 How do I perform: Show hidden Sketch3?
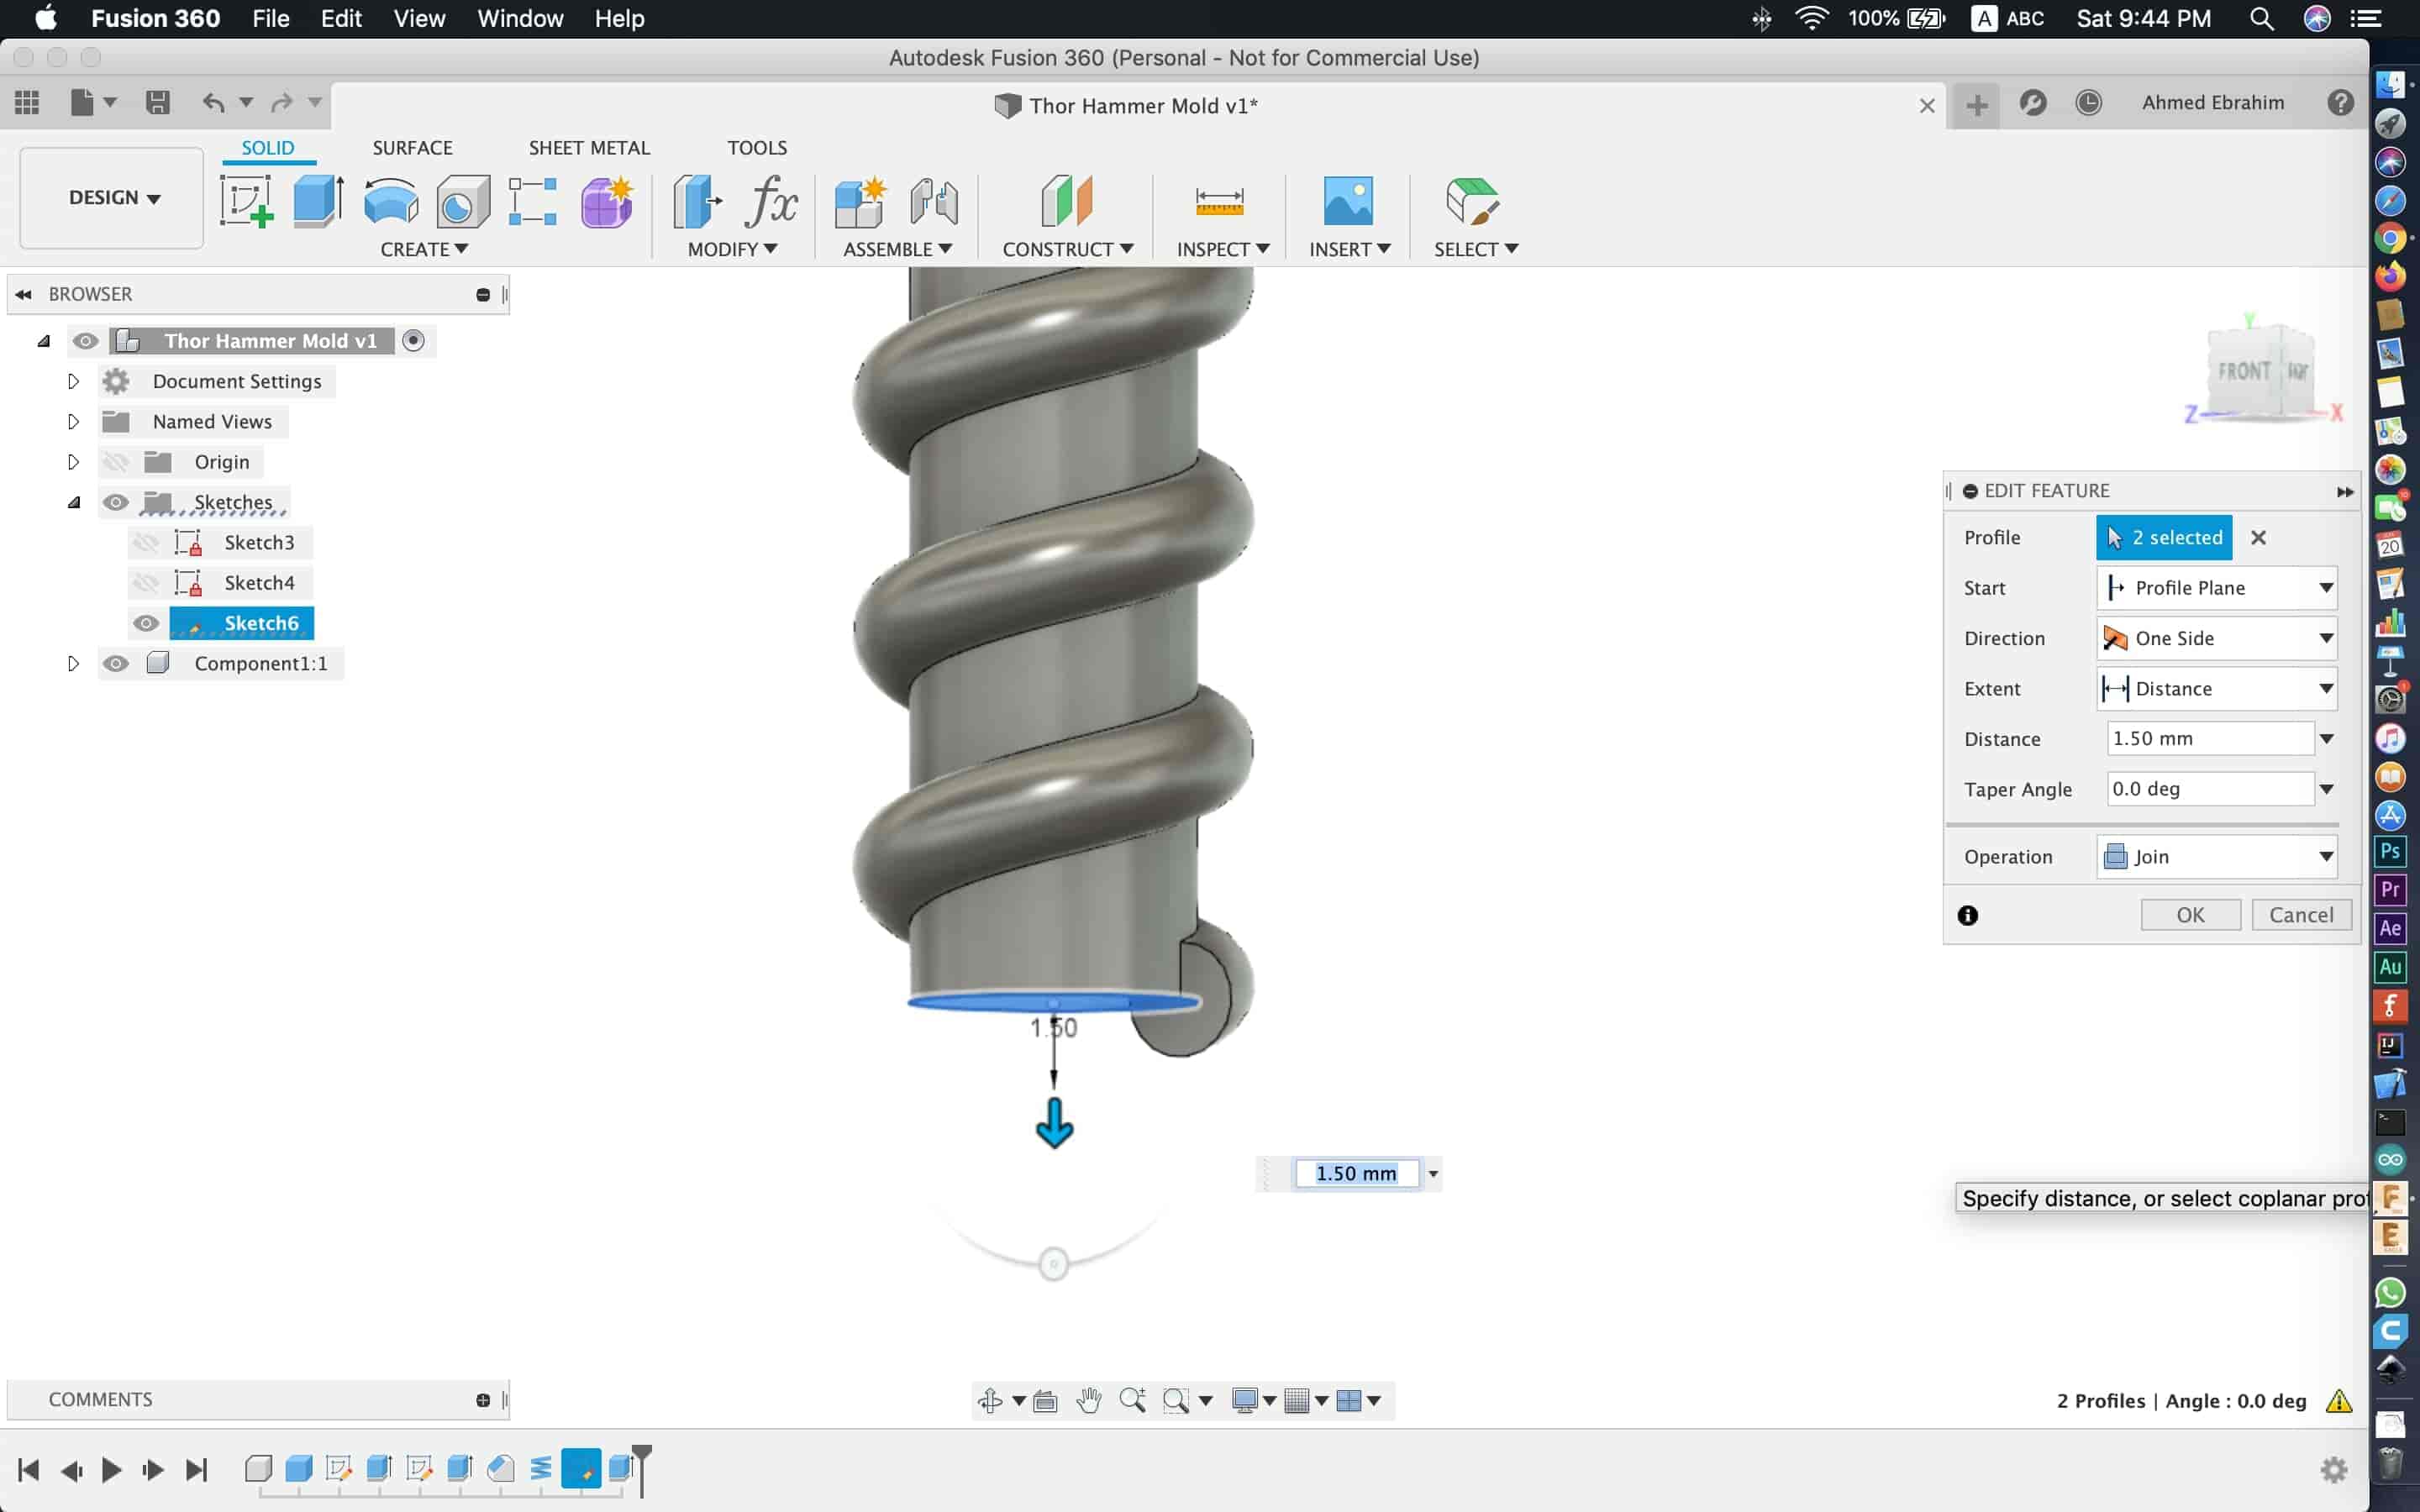[146, 543]
